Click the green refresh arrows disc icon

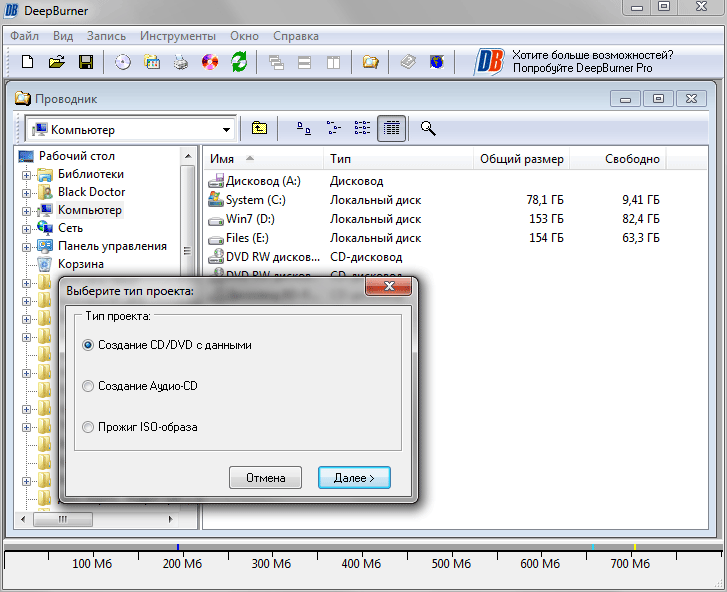[239, 62]
